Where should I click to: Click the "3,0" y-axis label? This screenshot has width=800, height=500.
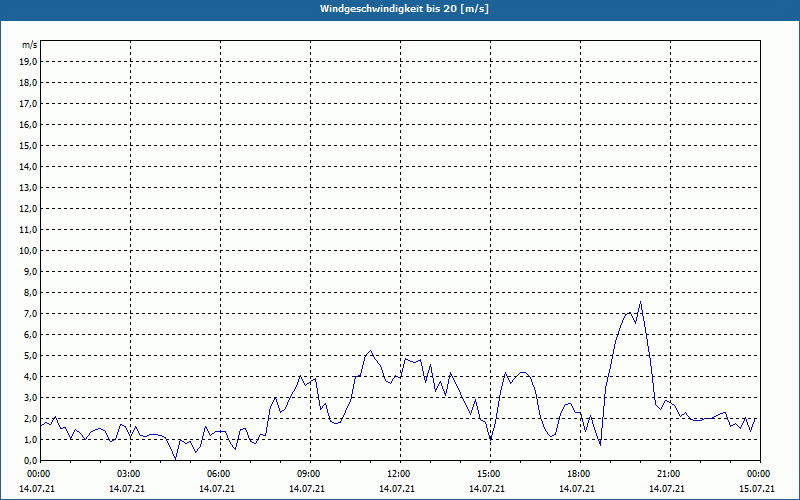click(x=30, y=397)
